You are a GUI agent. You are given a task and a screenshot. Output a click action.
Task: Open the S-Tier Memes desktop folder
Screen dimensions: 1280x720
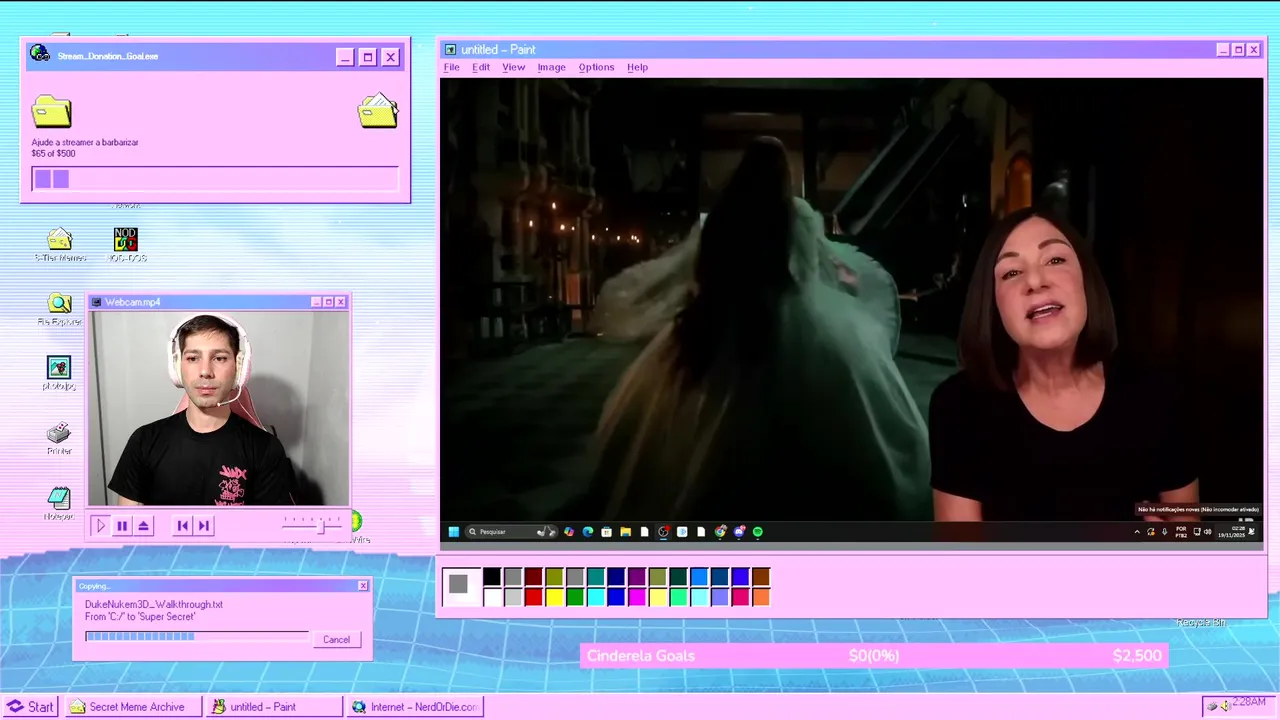click(60, 245)
